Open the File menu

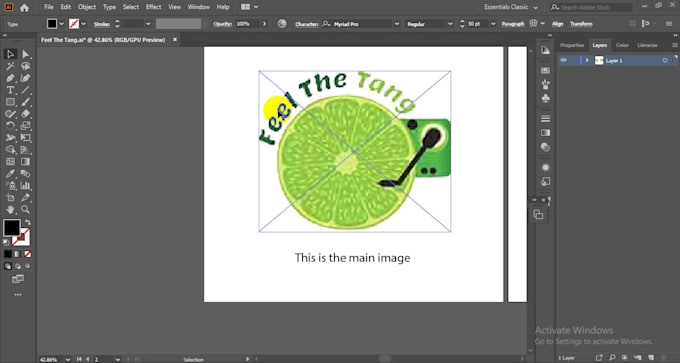49,7
